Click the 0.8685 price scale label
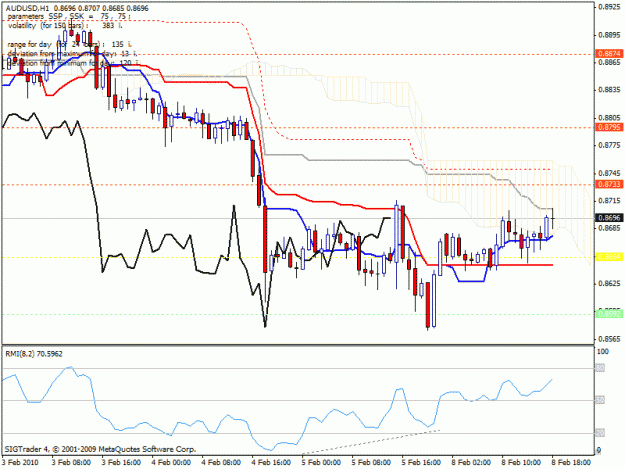This screenshot has height=469, width=625. point(609,228)
